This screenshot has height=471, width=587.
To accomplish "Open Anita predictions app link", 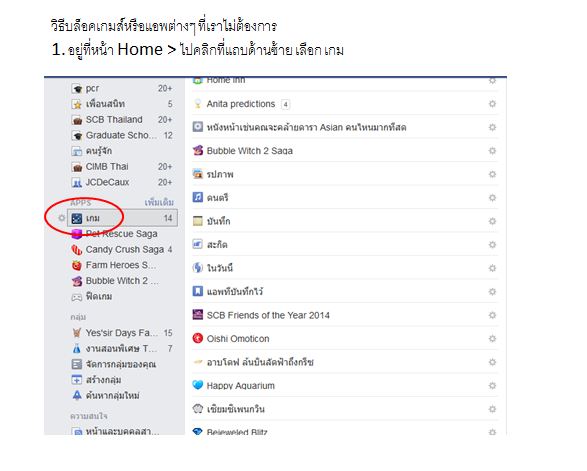I will tap(241, 104).
